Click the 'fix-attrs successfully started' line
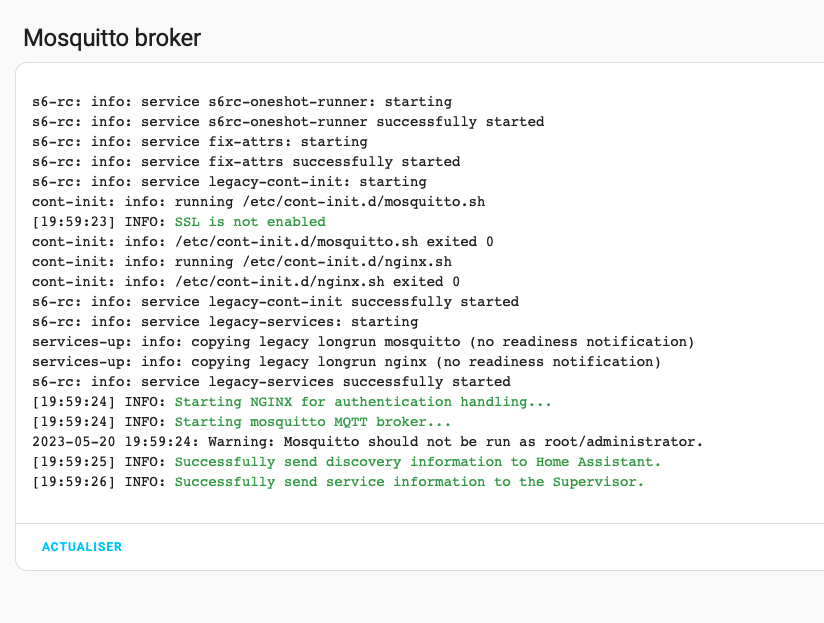The image size is (824, 623). click(246, 161)
